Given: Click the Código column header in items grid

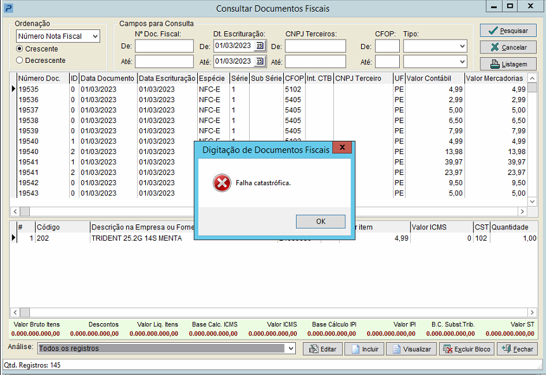Looking at the screenshot, I should pos(62,227).
